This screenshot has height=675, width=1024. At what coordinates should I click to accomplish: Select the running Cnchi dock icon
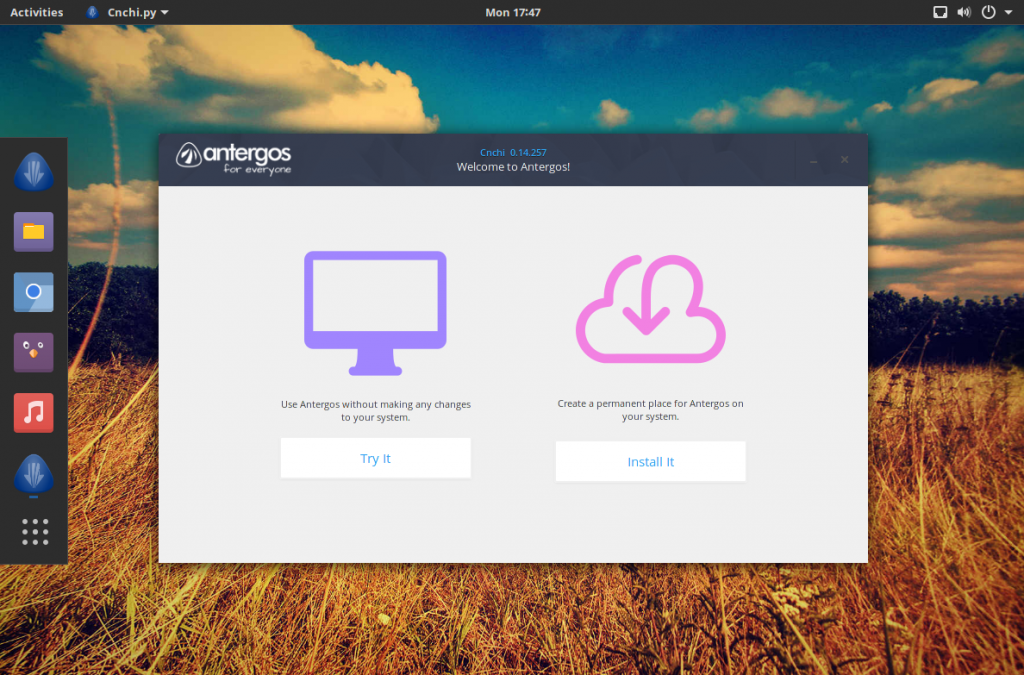(x=34, y=473)
